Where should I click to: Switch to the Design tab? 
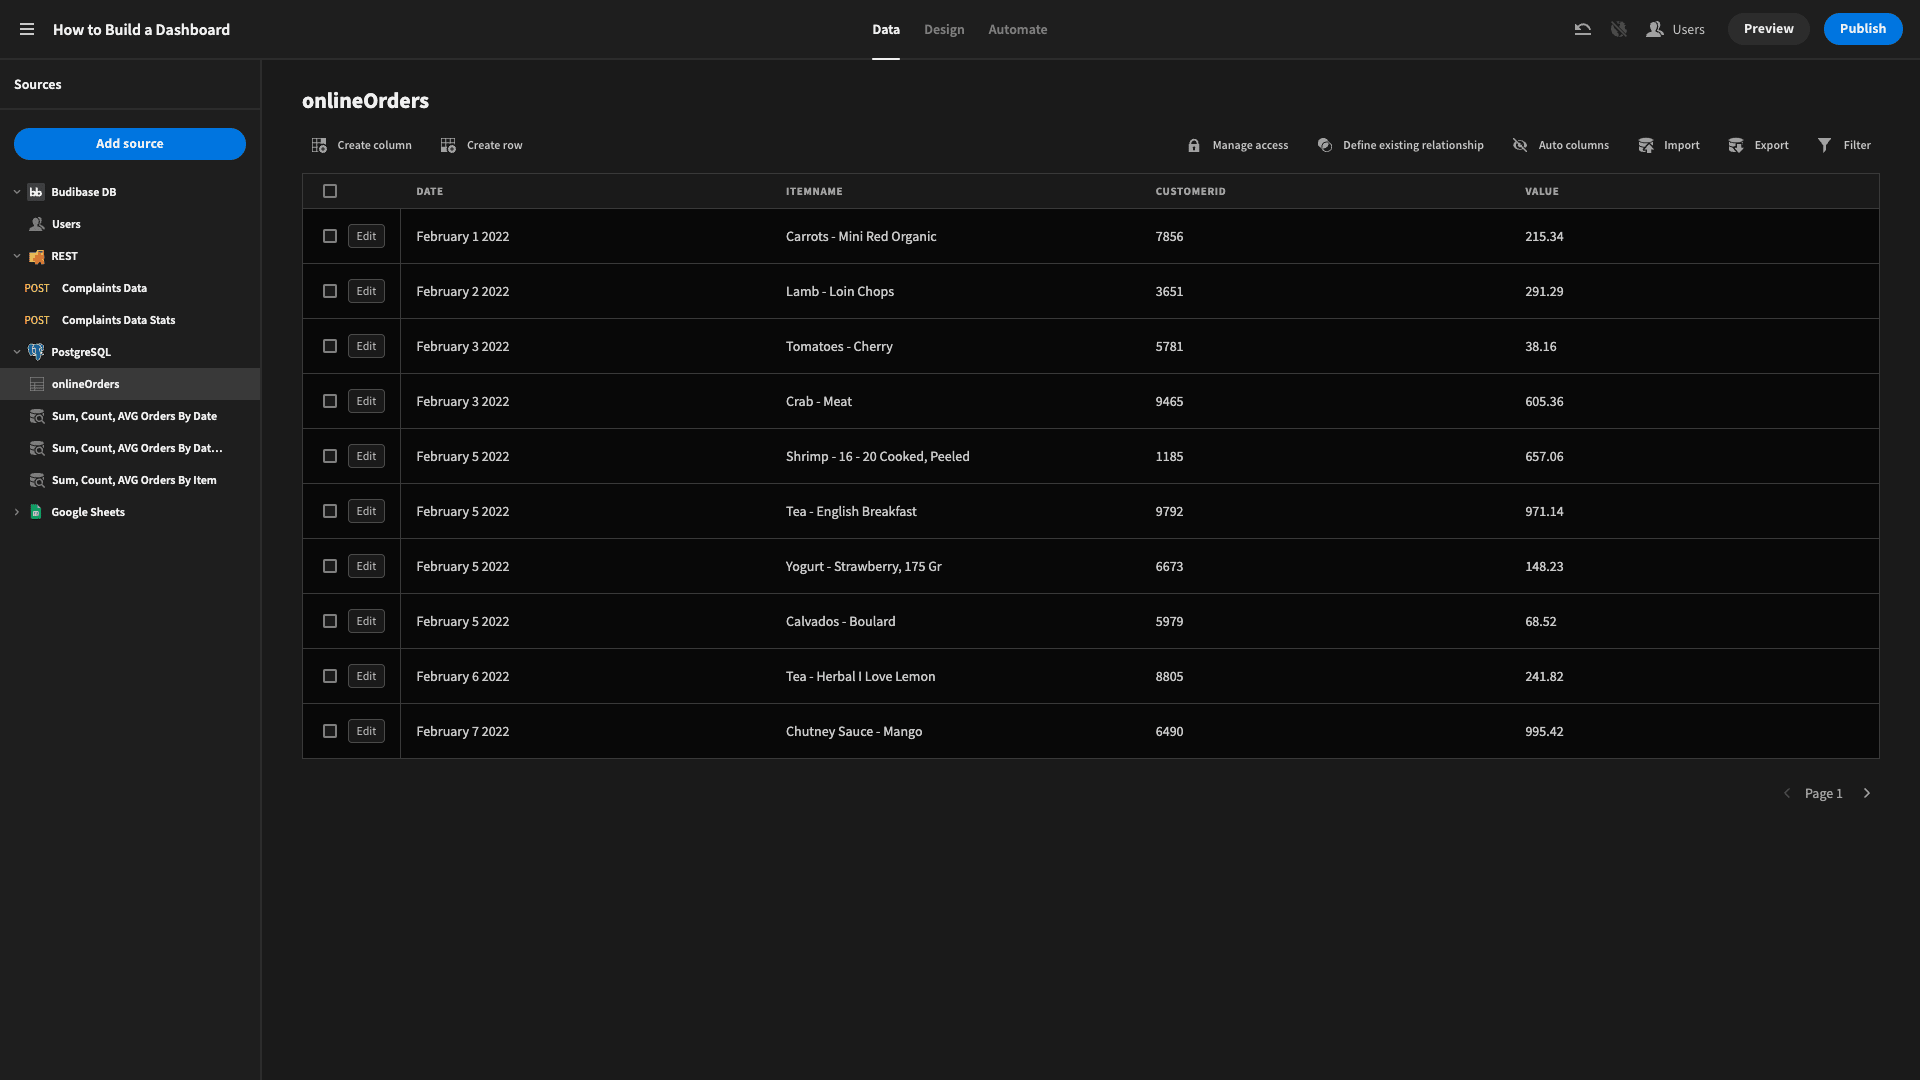pyautogui.click(x=944, y=29)
